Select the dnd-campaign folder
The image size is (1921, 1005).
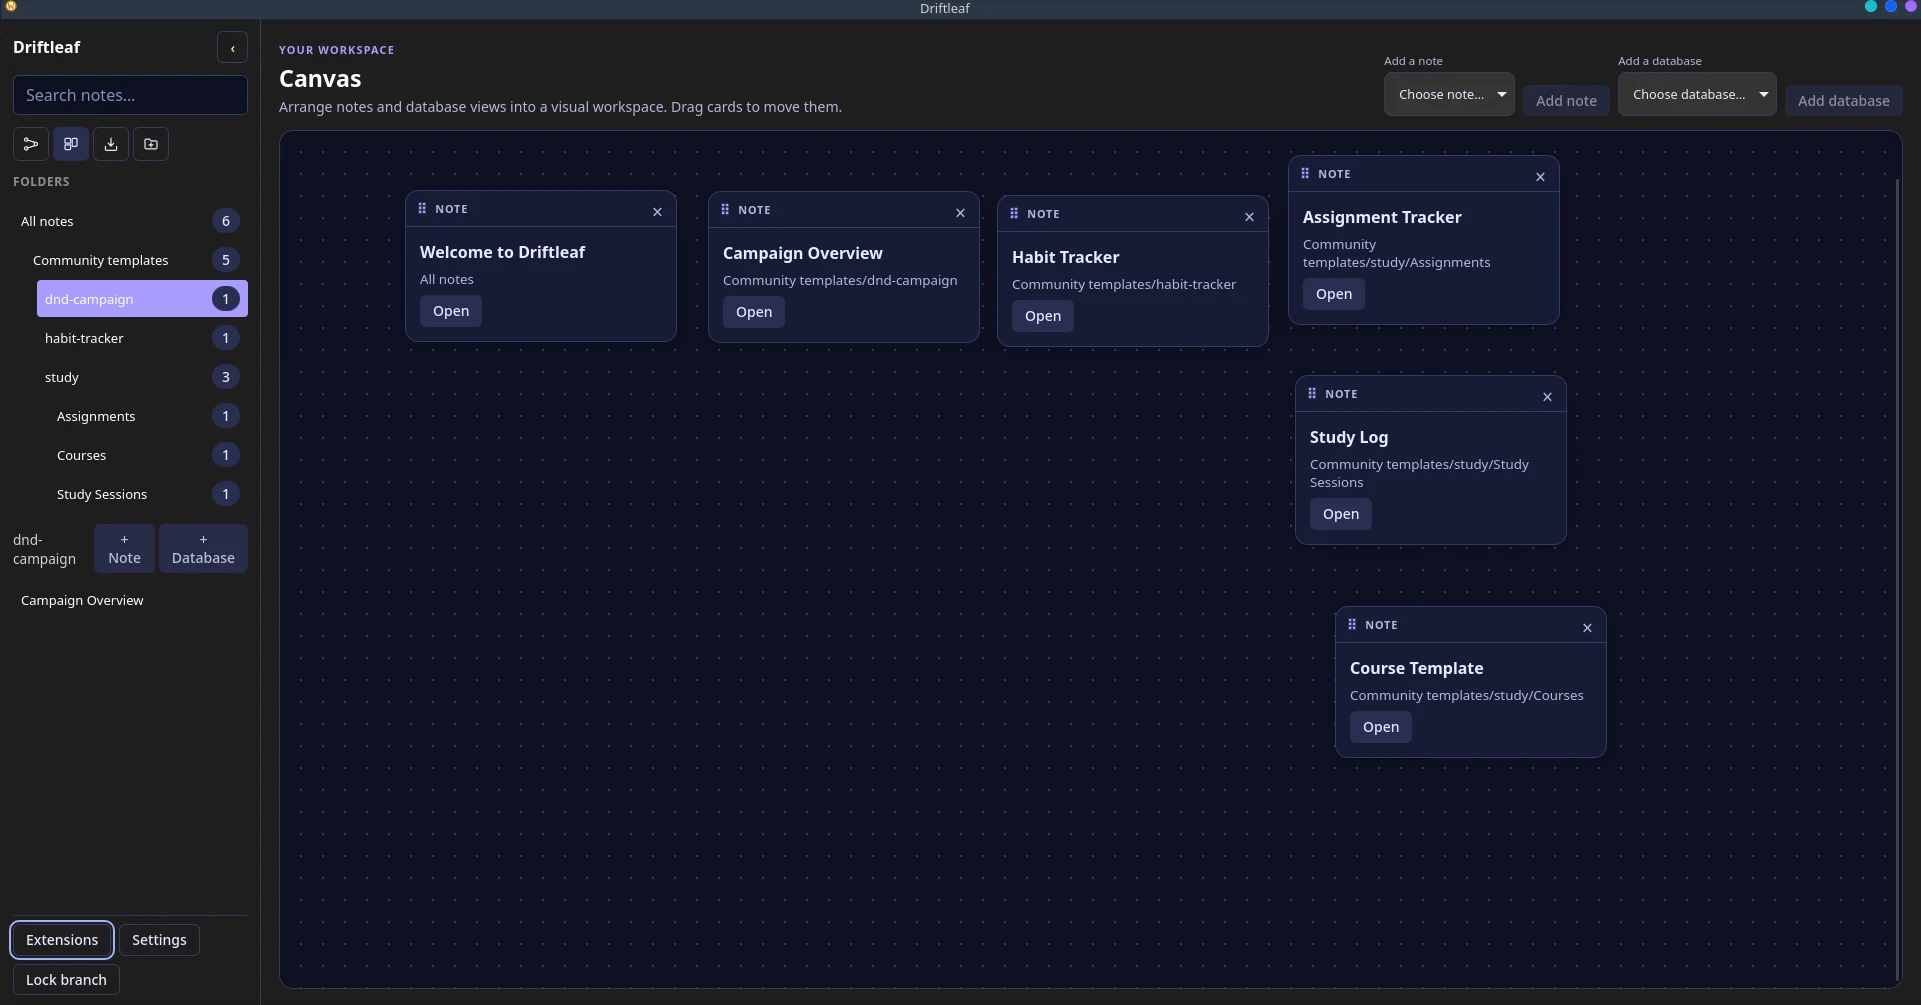(x=142, y=299)
